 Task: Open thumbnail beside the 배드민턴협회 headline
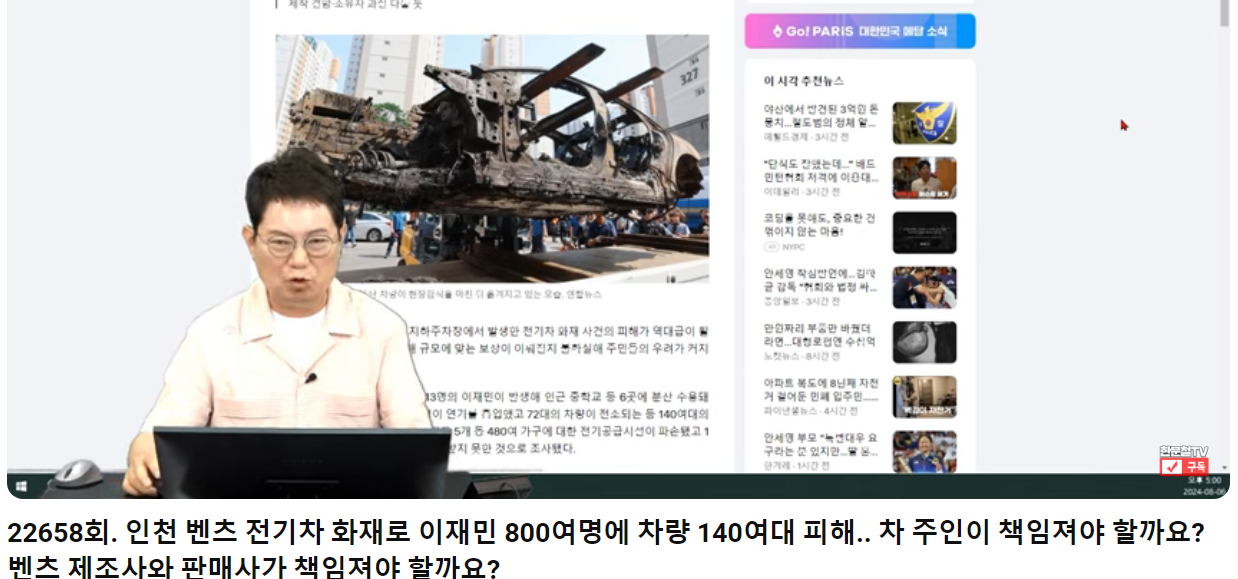pos(924,178)
